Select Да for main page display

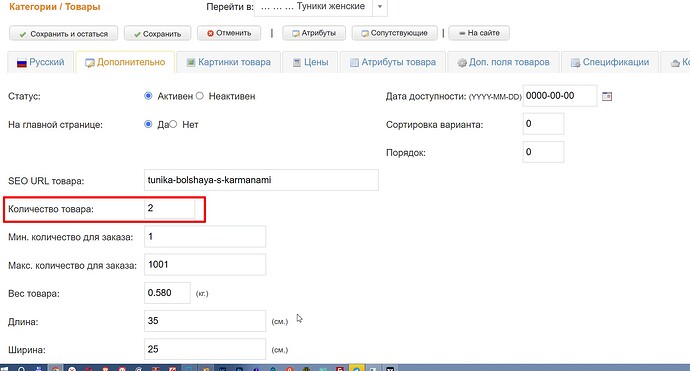click(148, 124)
